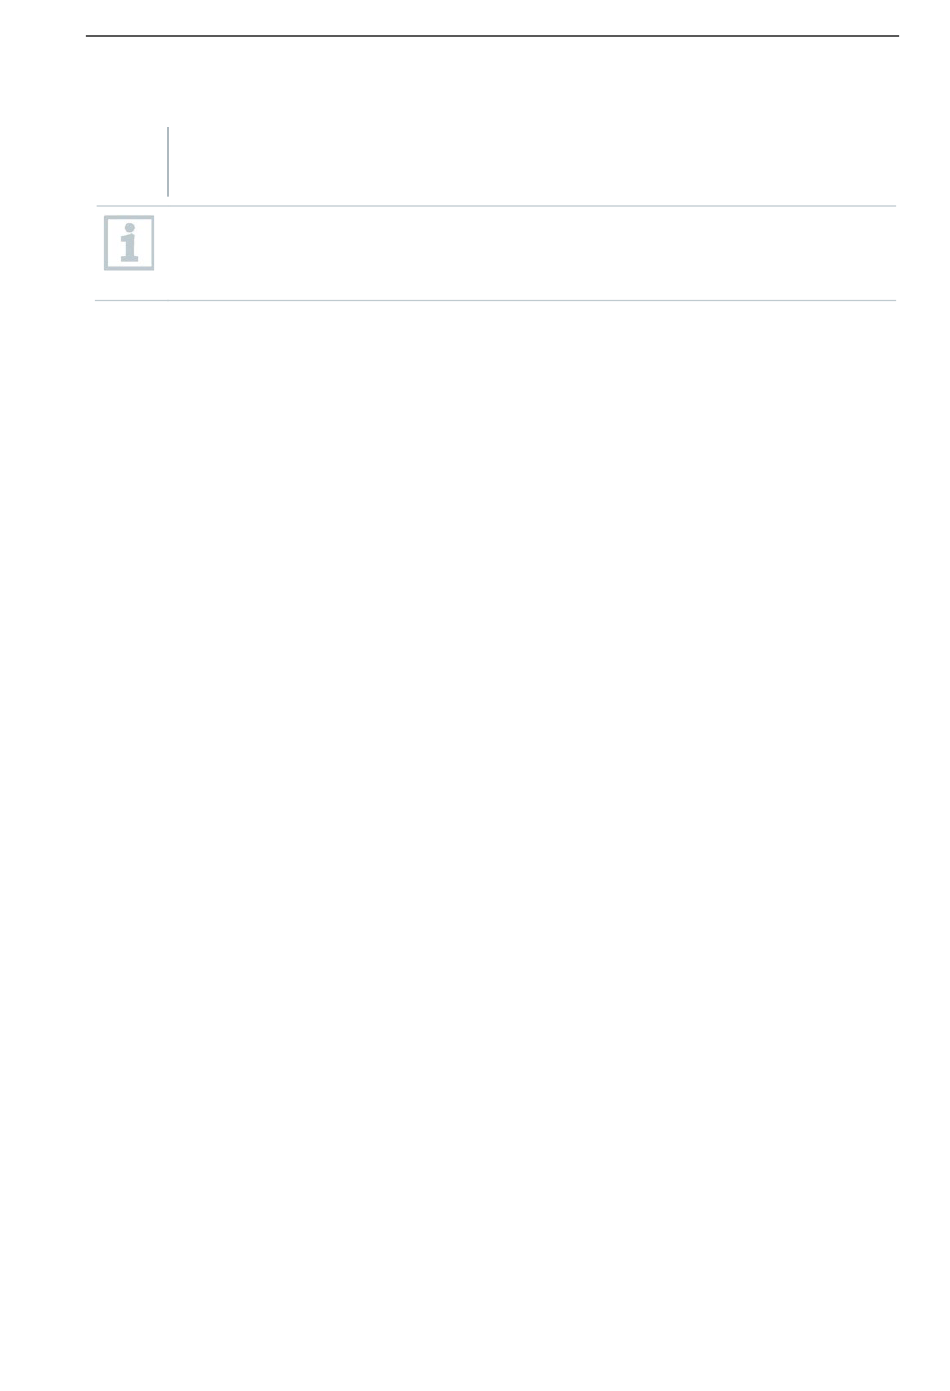Click the empty info note box area
This screenshot has height=1391, width=950.
click(495, 253)
